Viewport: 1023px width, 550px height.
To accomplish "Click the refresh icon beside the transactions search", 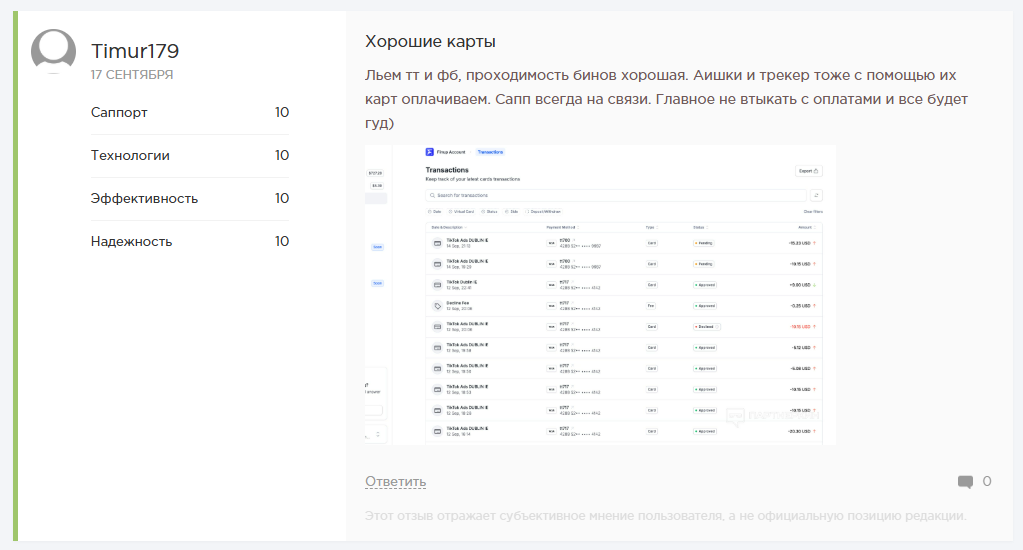I will pyautogui.click(x=816, y=196).
